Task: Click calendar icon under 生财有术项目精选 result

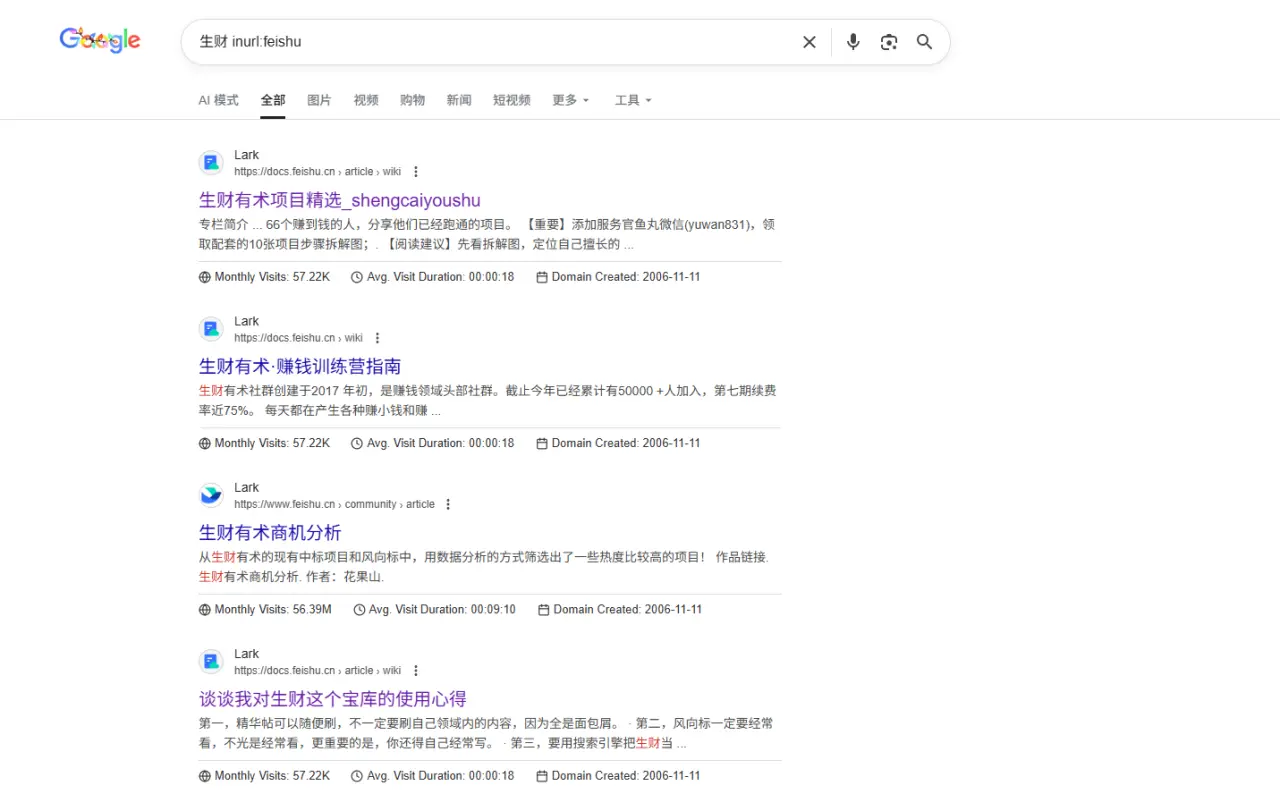Action: [542, 277]
